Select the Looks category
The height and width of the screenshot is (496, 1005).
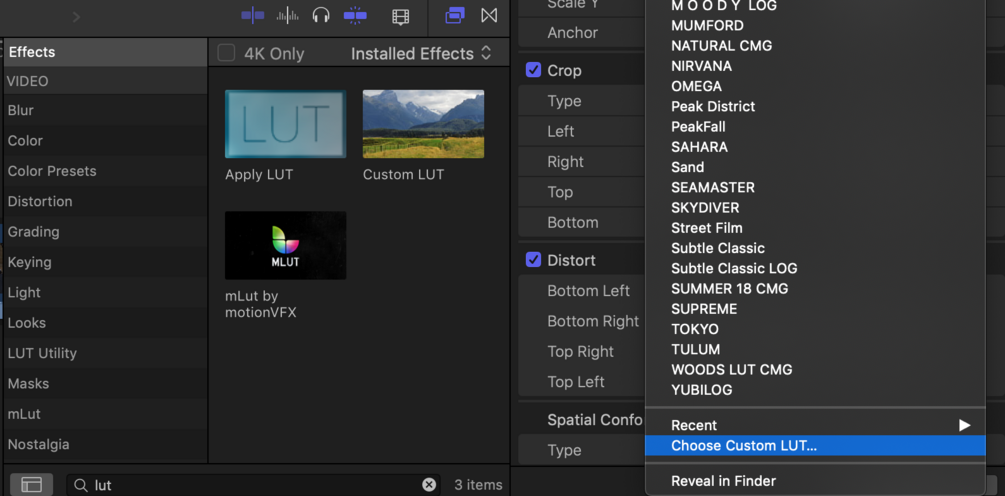coord(105,323)
